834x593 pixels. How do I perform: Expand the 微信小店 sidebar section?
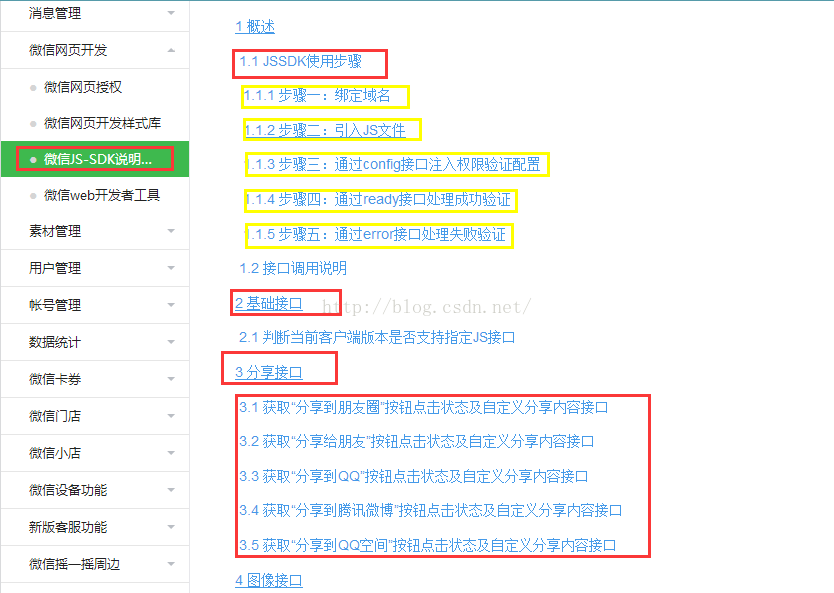(171, 453)
